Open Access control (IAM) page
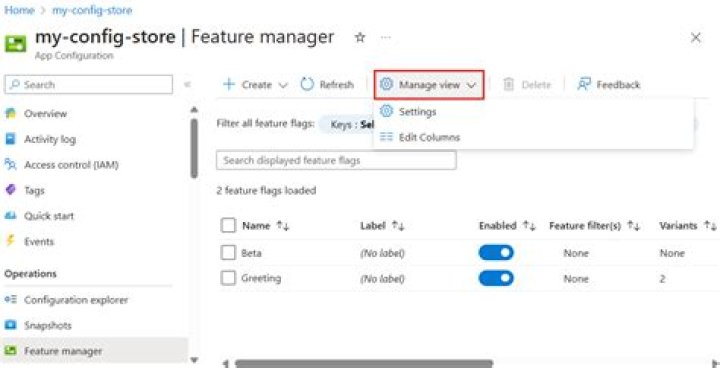The width and height of the screenshot is (720, 368). pos(71,164)
